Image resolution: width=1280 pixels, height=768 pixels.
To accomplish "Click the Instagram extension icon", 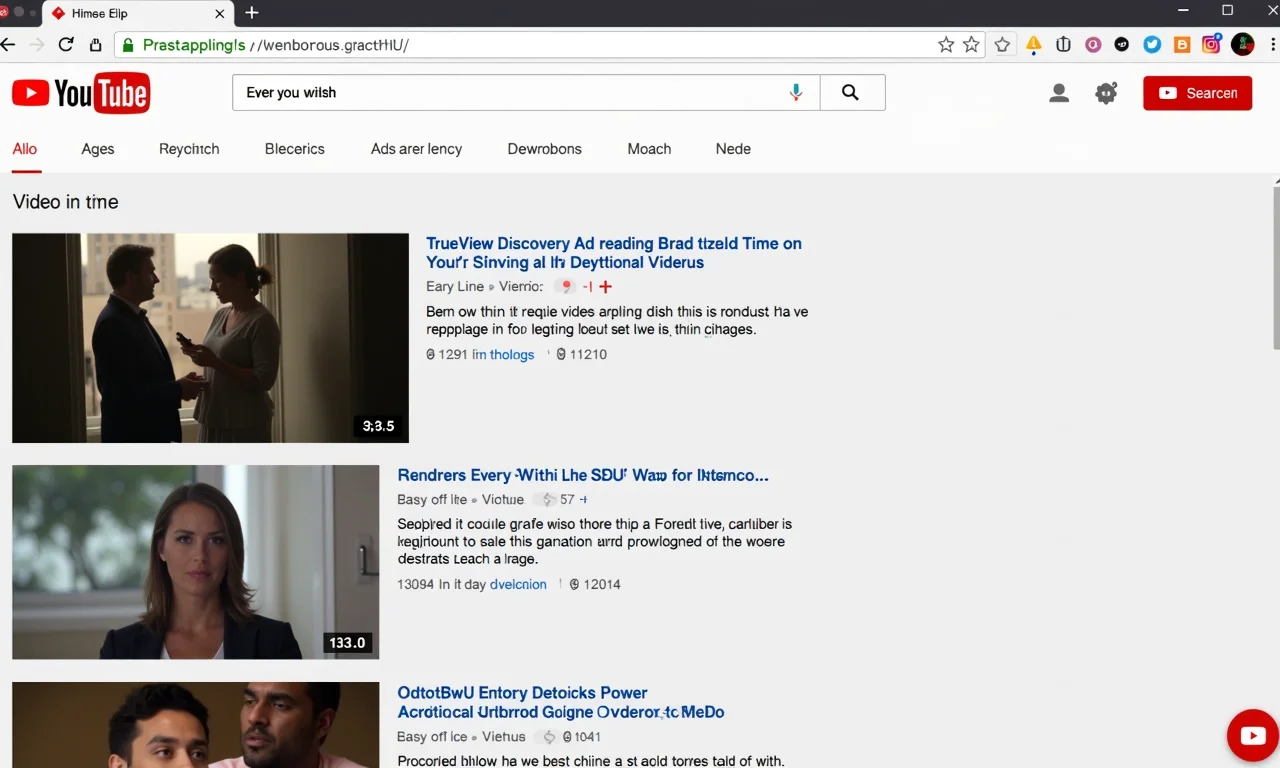I will coord(1212,44).
